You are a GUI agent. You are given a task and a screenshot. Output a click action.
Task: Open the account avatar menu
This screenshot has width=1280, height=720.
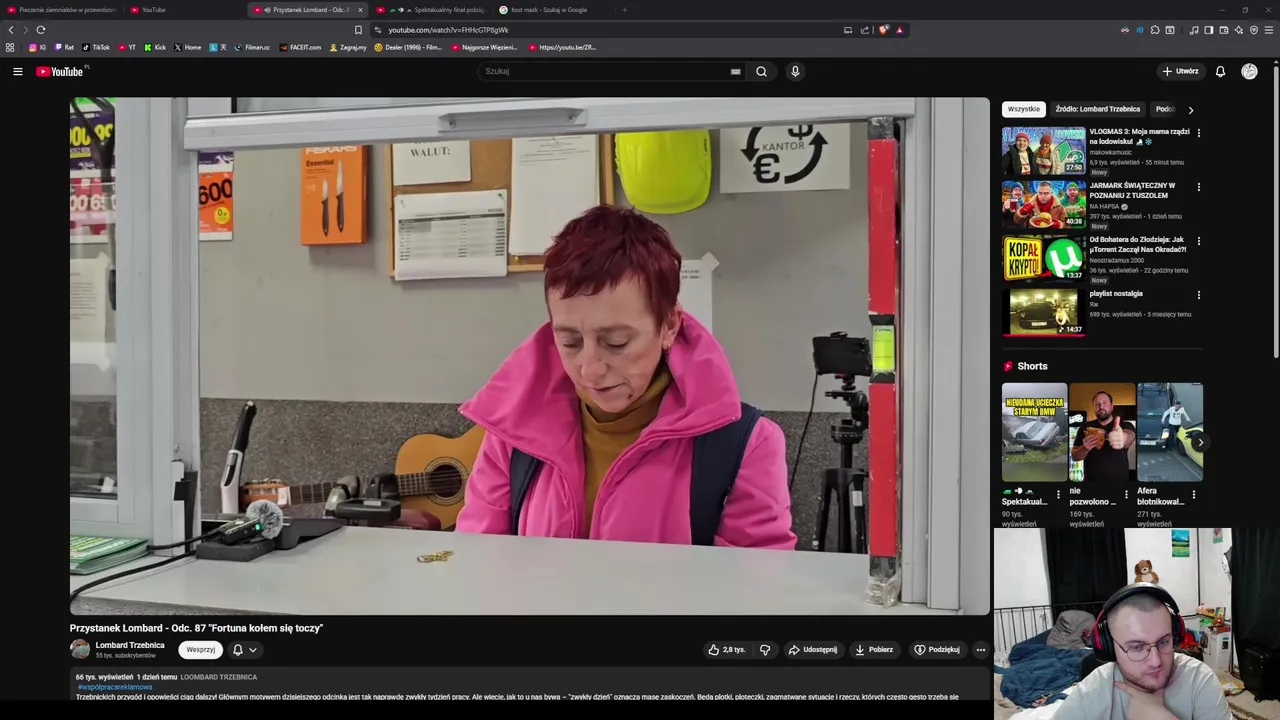1249,71
